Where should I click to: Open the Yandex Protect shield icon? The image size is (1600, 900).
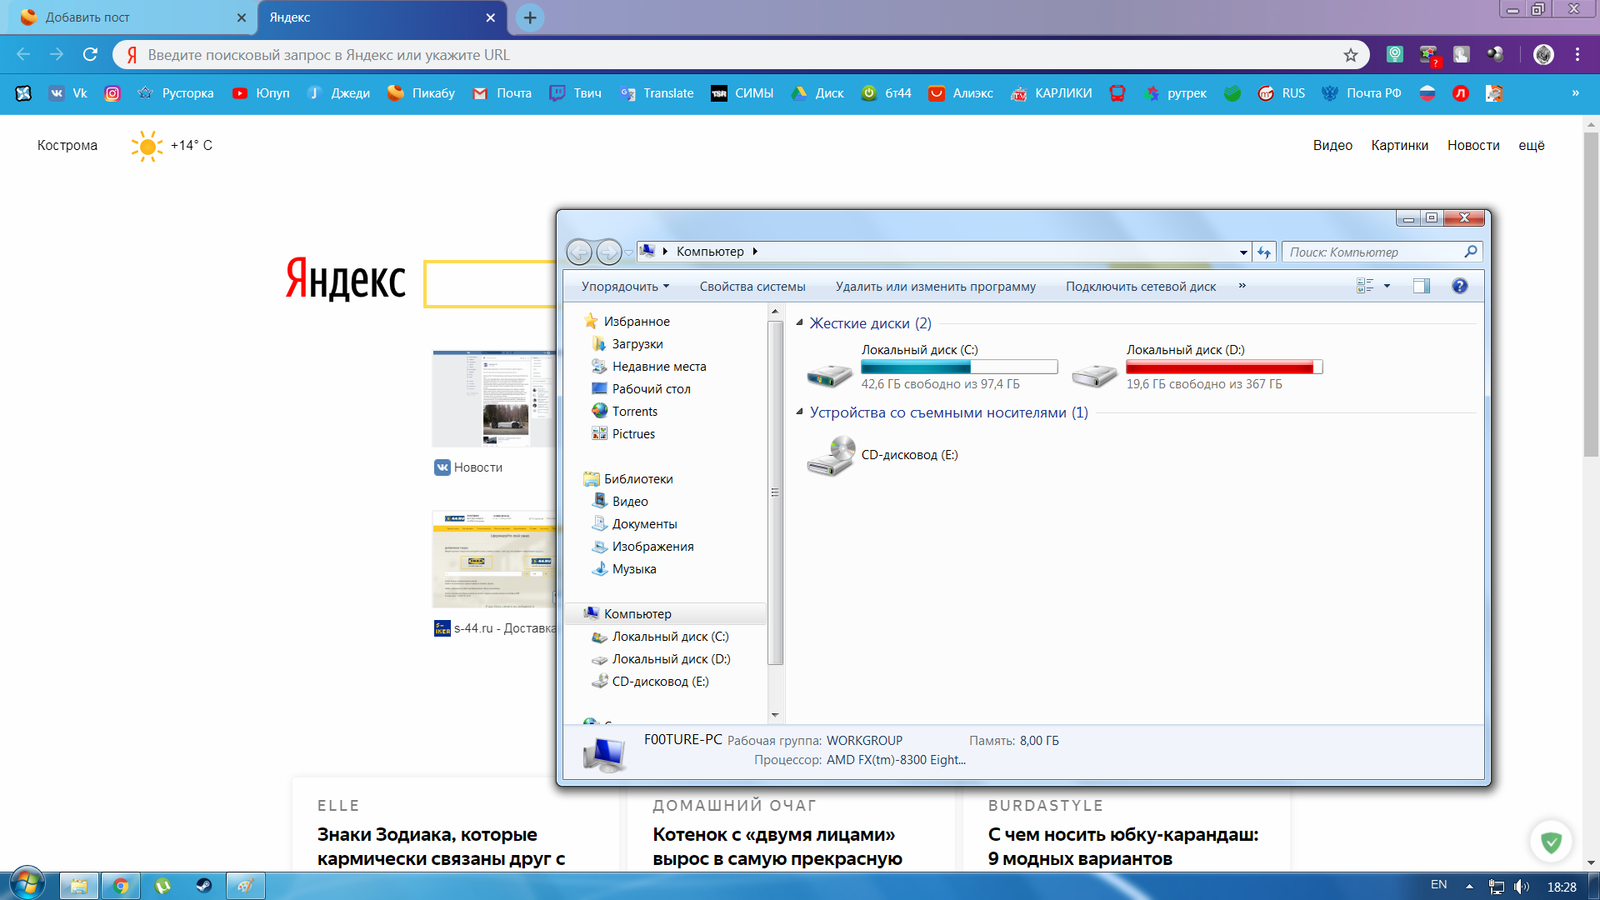[x=1551, y=842]
